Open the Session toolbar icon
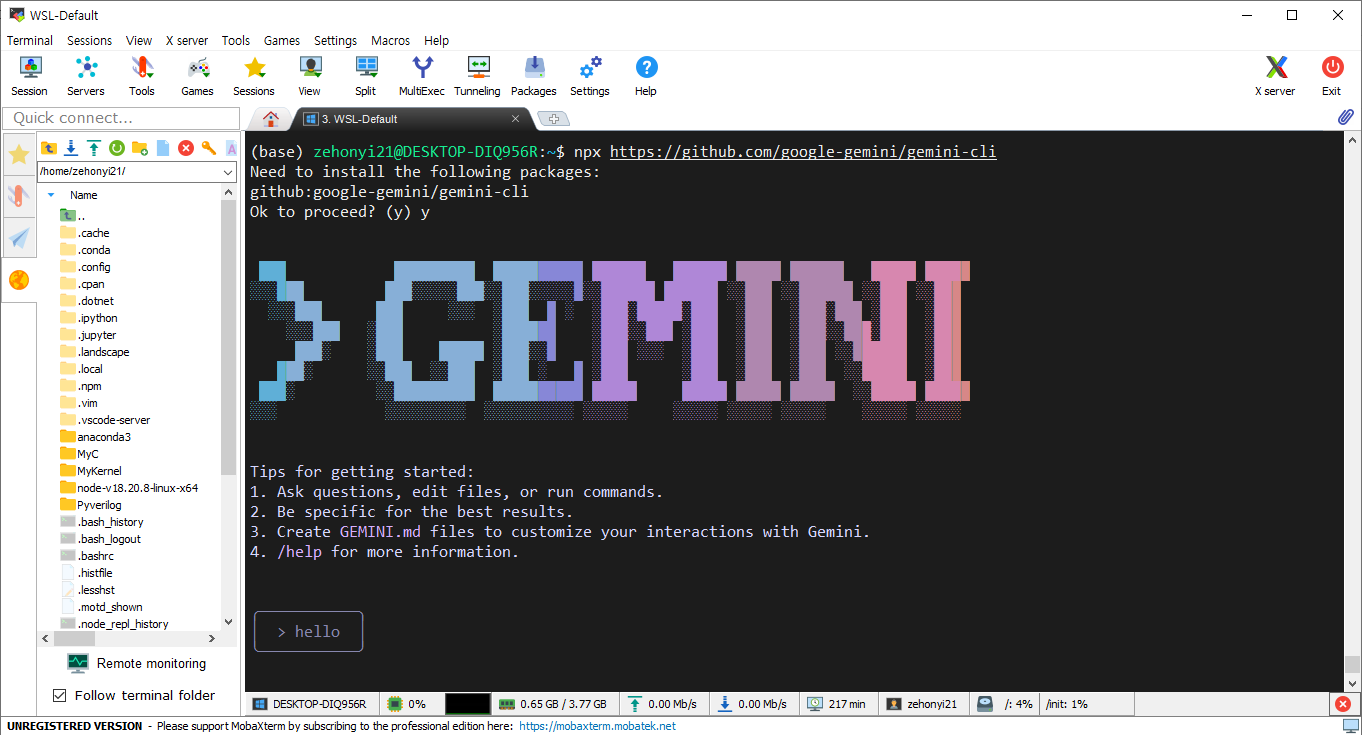This screenshot has width=1362, height=735. (30, 76)
